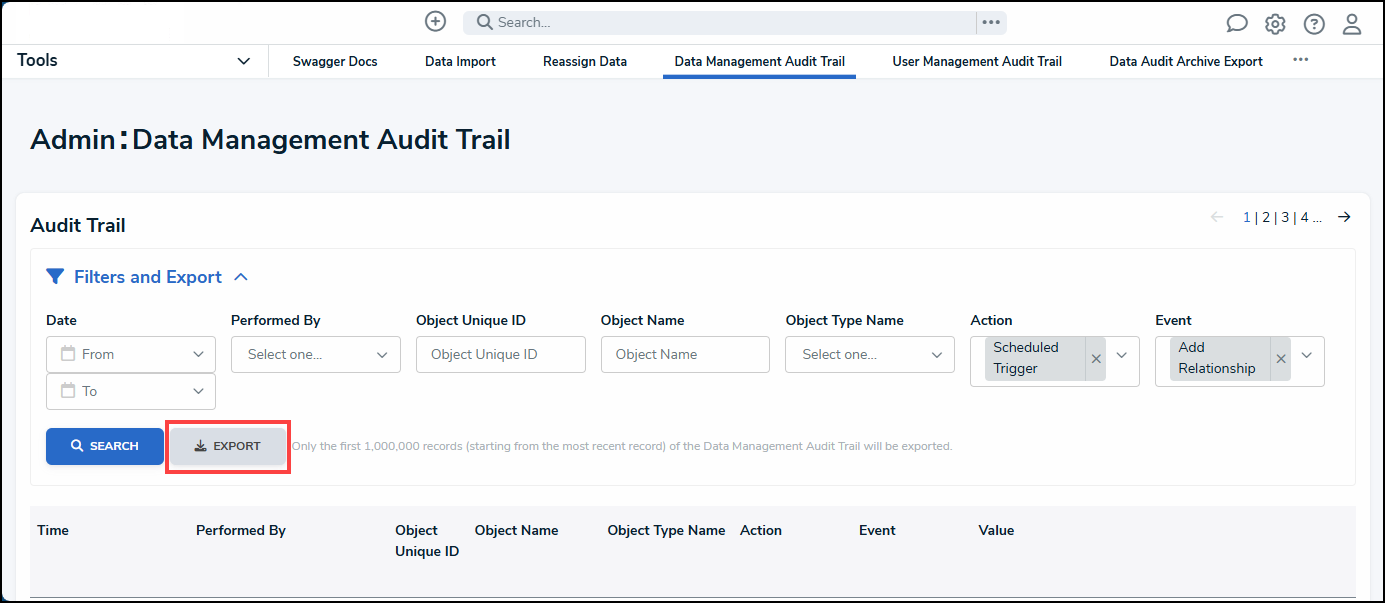Open the chat bubble icon

pos(1237,24)
